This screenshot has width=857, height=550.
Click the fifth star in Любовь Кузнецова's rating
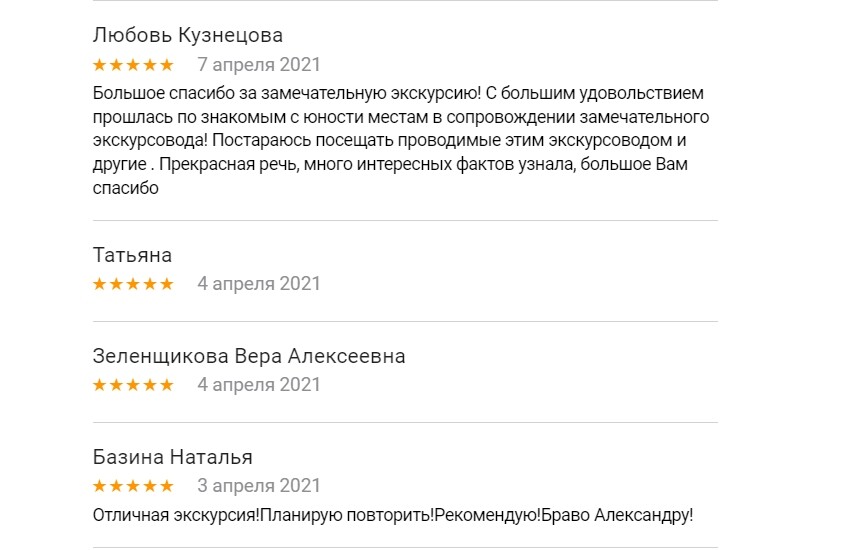click(166, 65)
